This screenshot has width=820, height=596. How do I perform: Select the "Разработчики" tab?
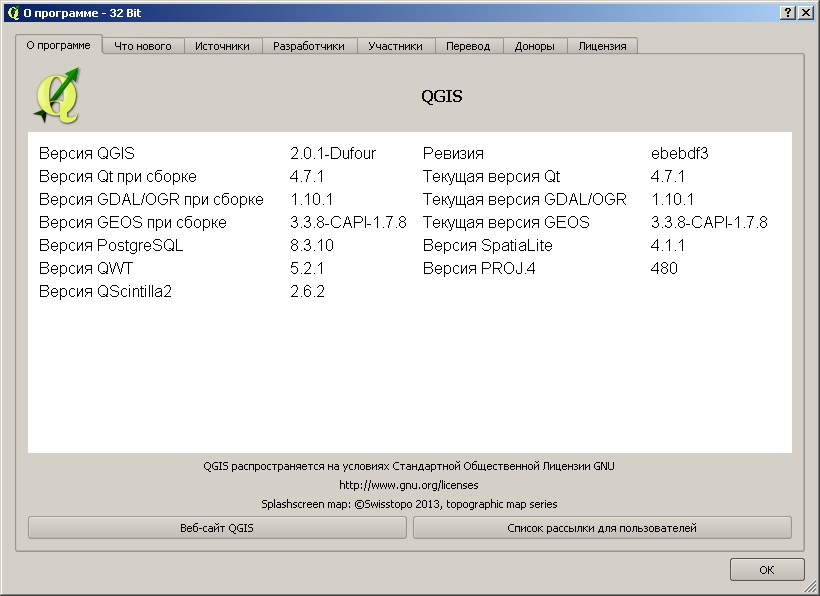tap(310, 45)
